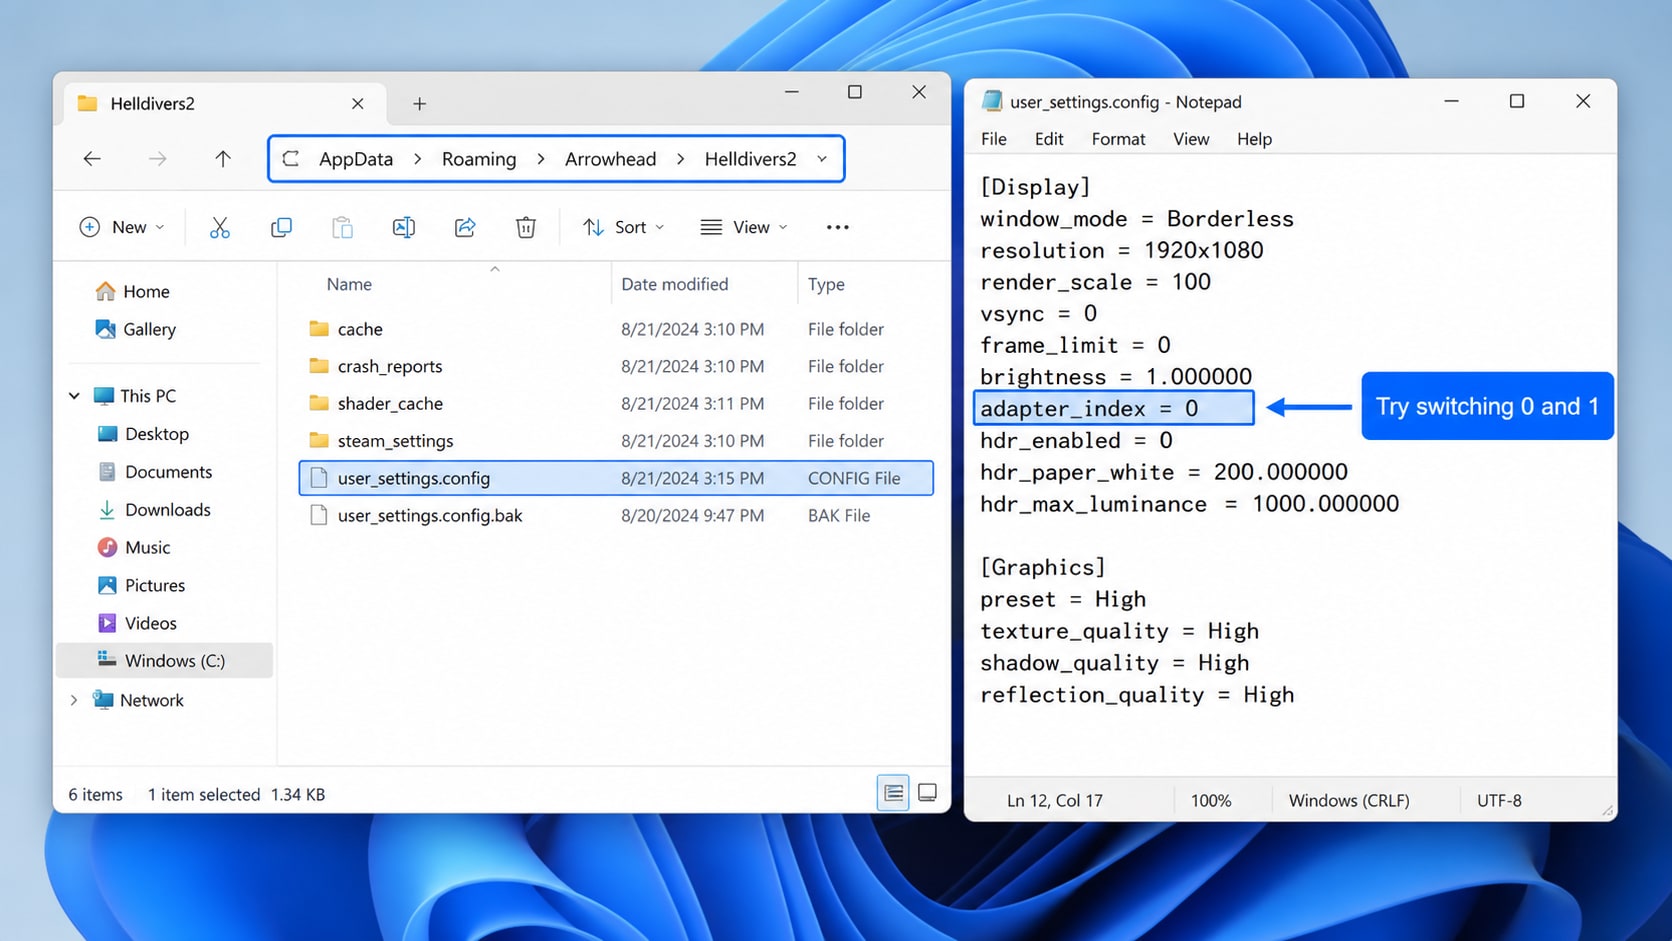Open Notepad's Format menu

point(1119,139)
